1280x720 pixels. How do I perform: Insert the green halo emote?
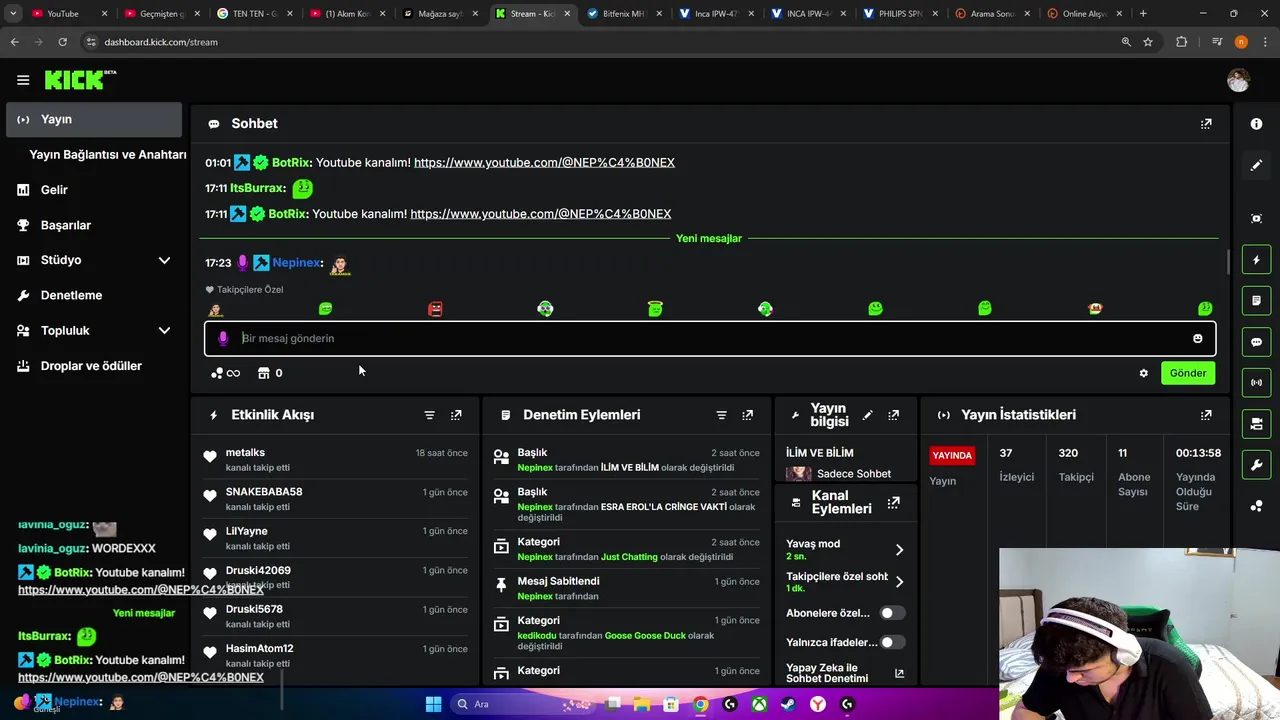pyautogui.click(x=655, y=309)
